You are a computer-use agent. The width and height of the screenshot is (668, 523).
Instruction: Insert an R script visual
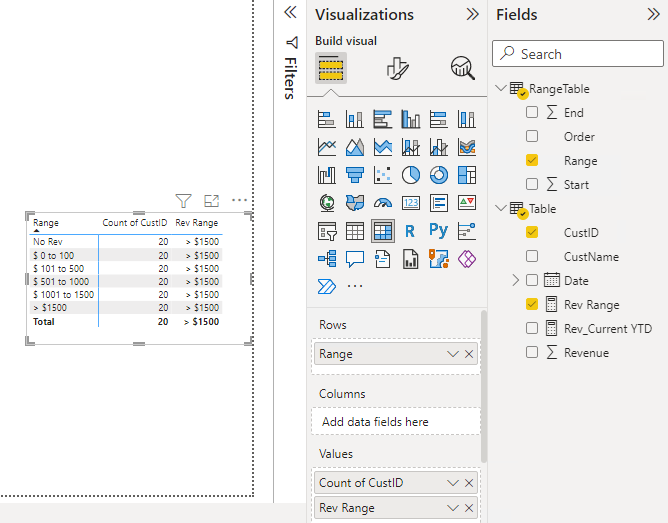pyautogui.click(x=410, y=231)
